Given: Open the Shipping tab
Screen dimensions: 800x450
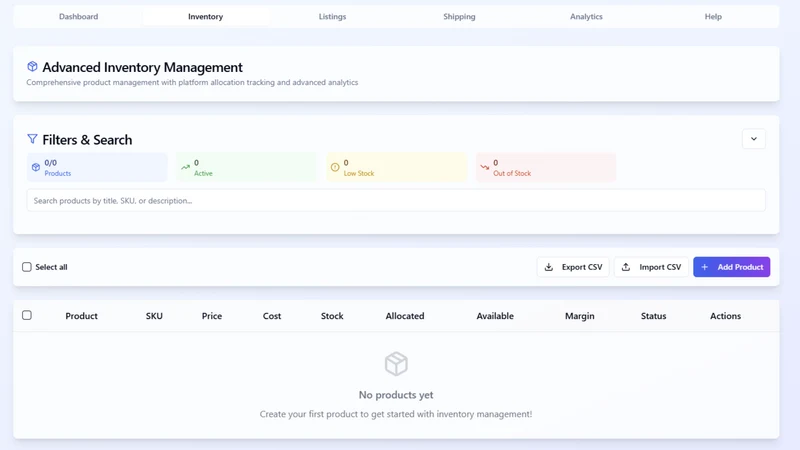Looking at the screenshot, I should click(459, 16).
